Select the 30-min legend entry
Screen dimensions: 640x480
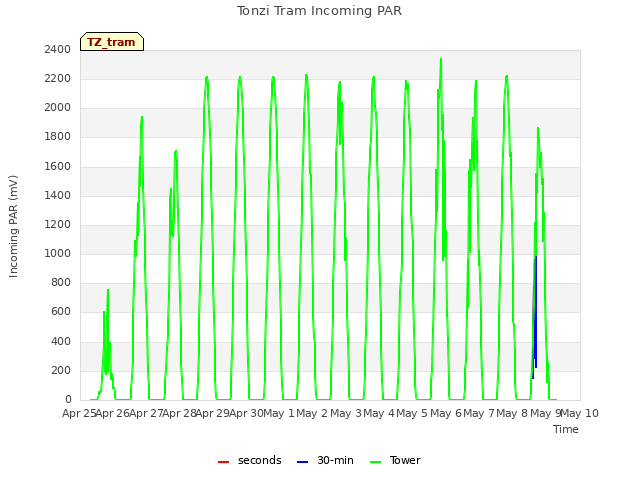[325, 460]
